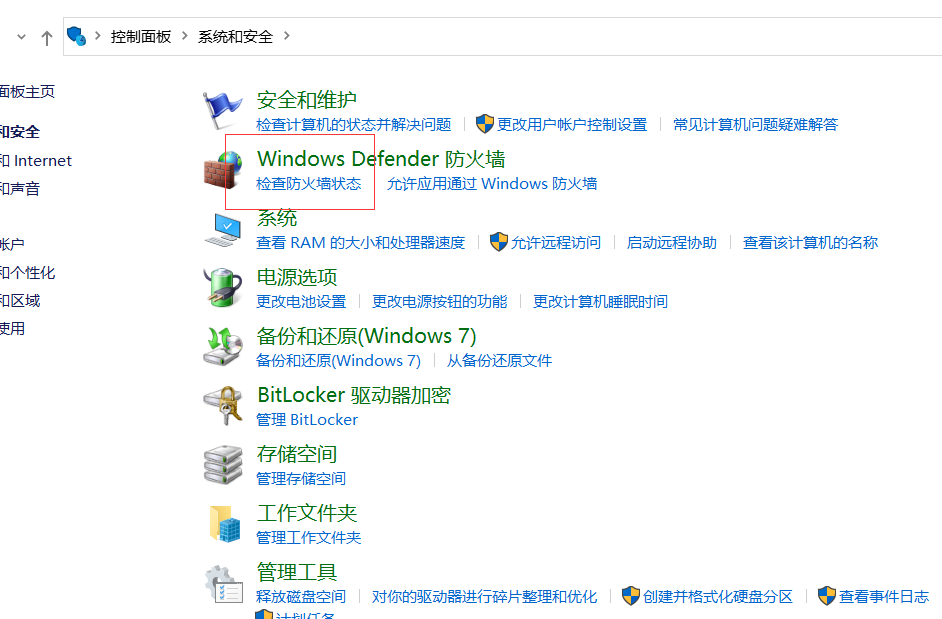
Task: Click shield icon beside 允许远程访问
Action: 499,242
